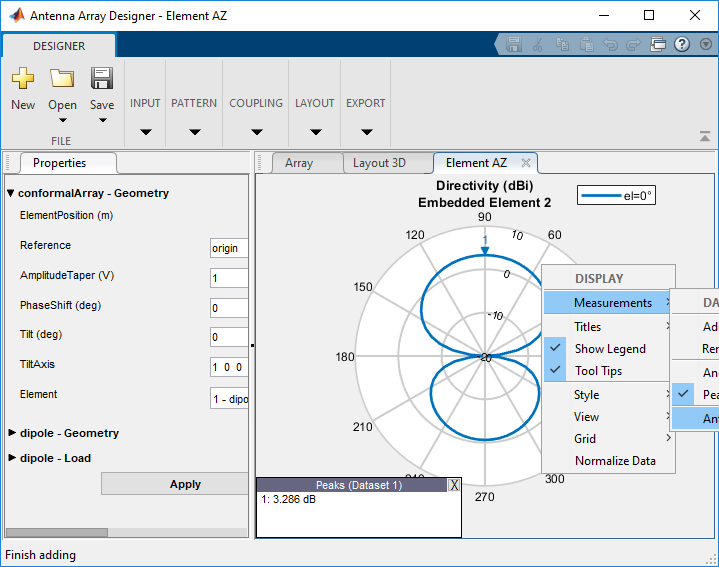Open the EXPORT section dropdown

(x=366, y=132)
